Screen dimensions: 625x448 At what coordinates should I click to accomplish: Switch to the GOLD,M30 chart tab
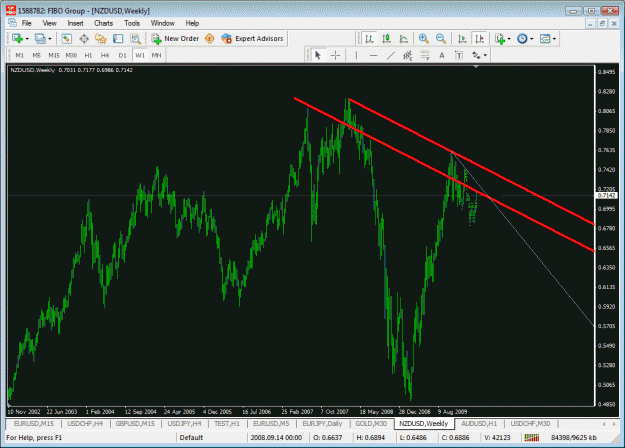371,424
